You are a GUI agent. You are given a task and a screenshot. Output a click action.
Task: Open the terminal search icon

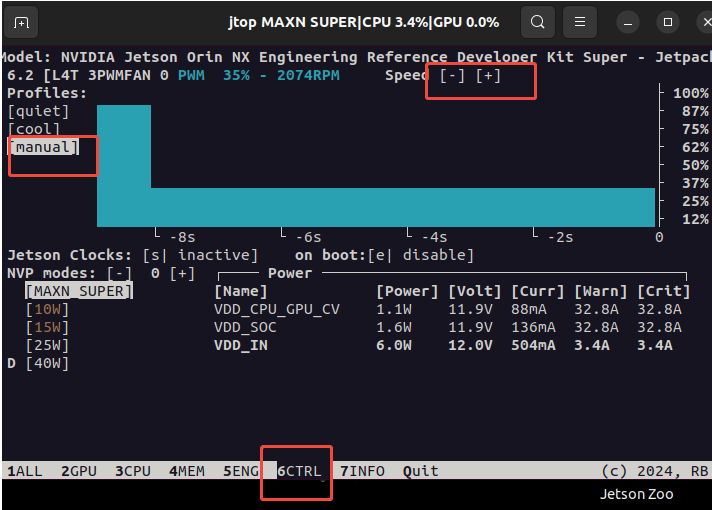tap(538, 22)
